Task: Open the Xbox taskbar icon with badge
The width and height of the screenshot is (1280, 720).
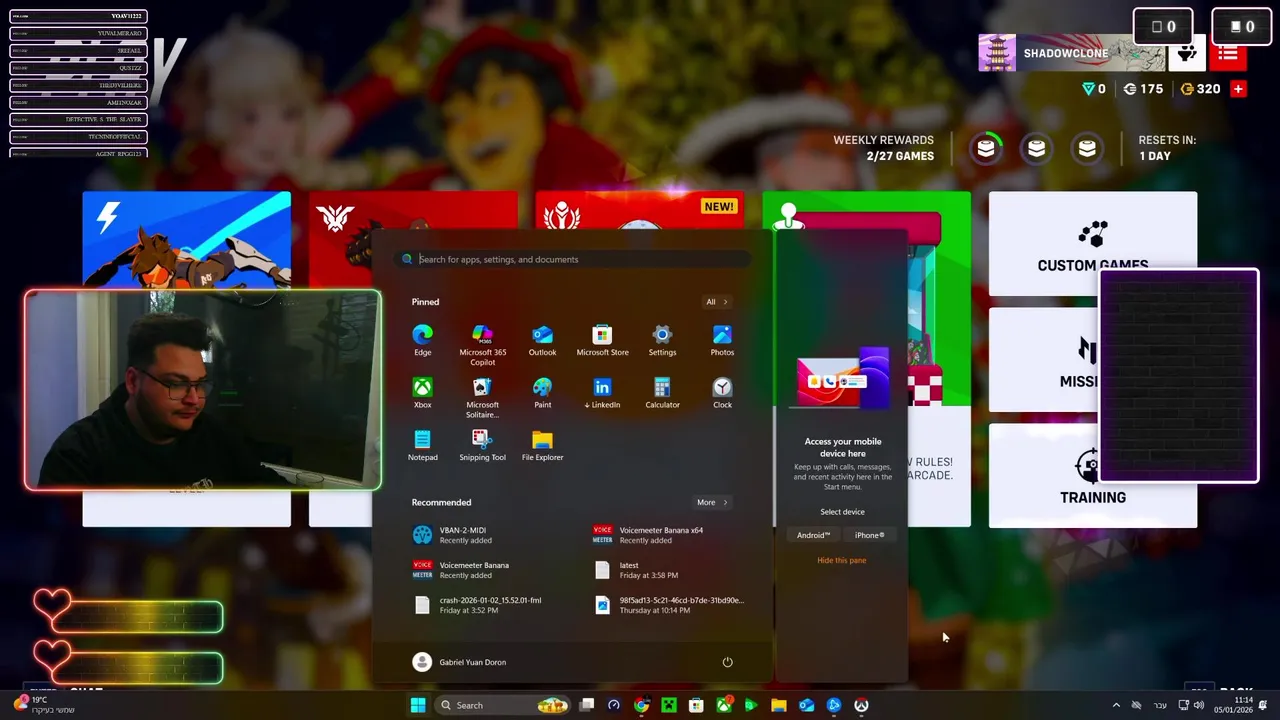Action: click(x=723, y=705)
